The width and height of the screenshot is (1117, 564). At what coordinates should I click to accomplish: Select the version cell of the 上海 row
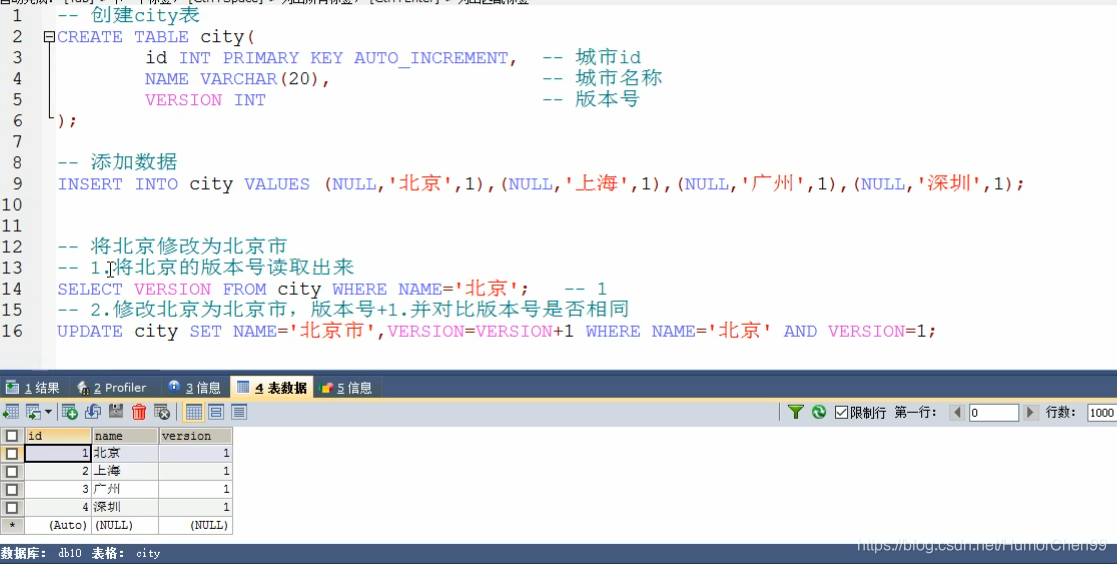[195, 471]
